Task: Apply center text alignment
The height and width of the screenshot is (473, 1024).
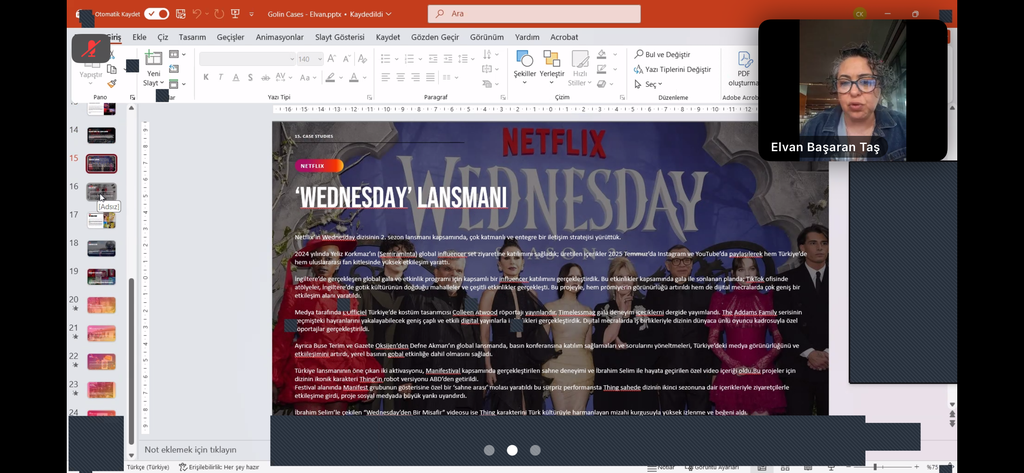Action: pyautogui.click(x=400, y=77)
